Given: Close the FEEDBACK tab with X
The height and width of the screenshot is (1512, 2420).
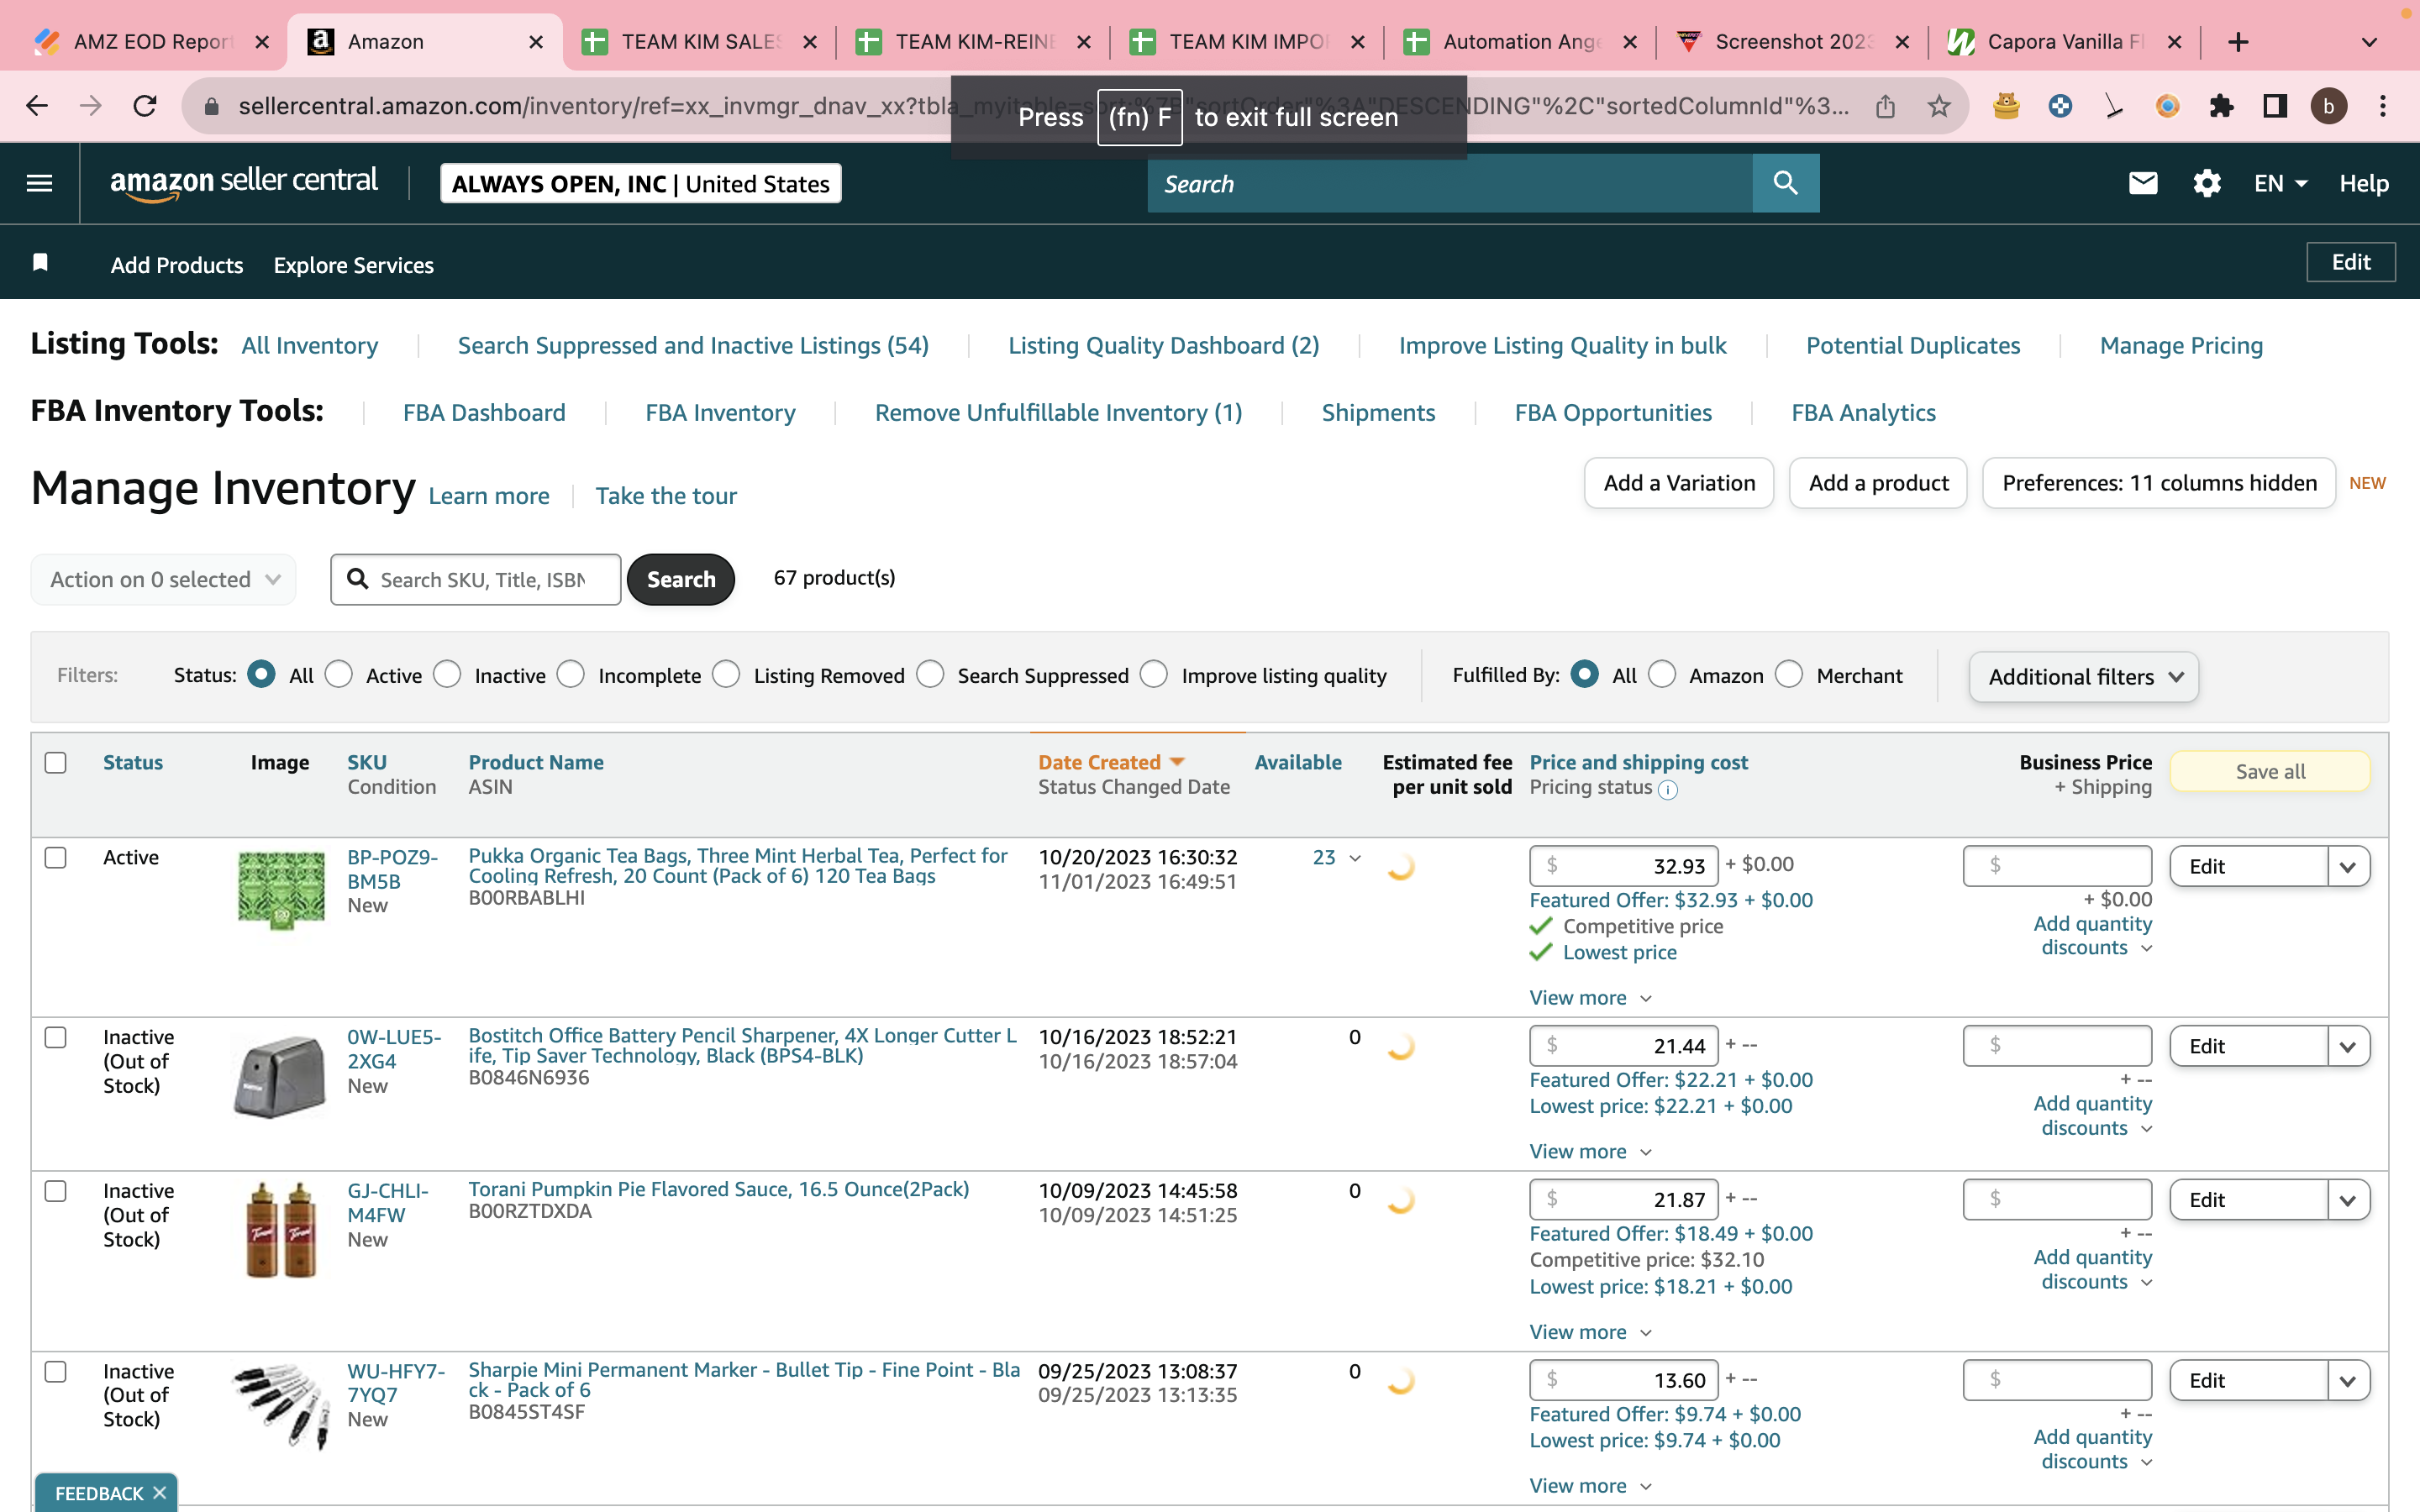Looking at the screenshot, I should tap(159, 1492).
